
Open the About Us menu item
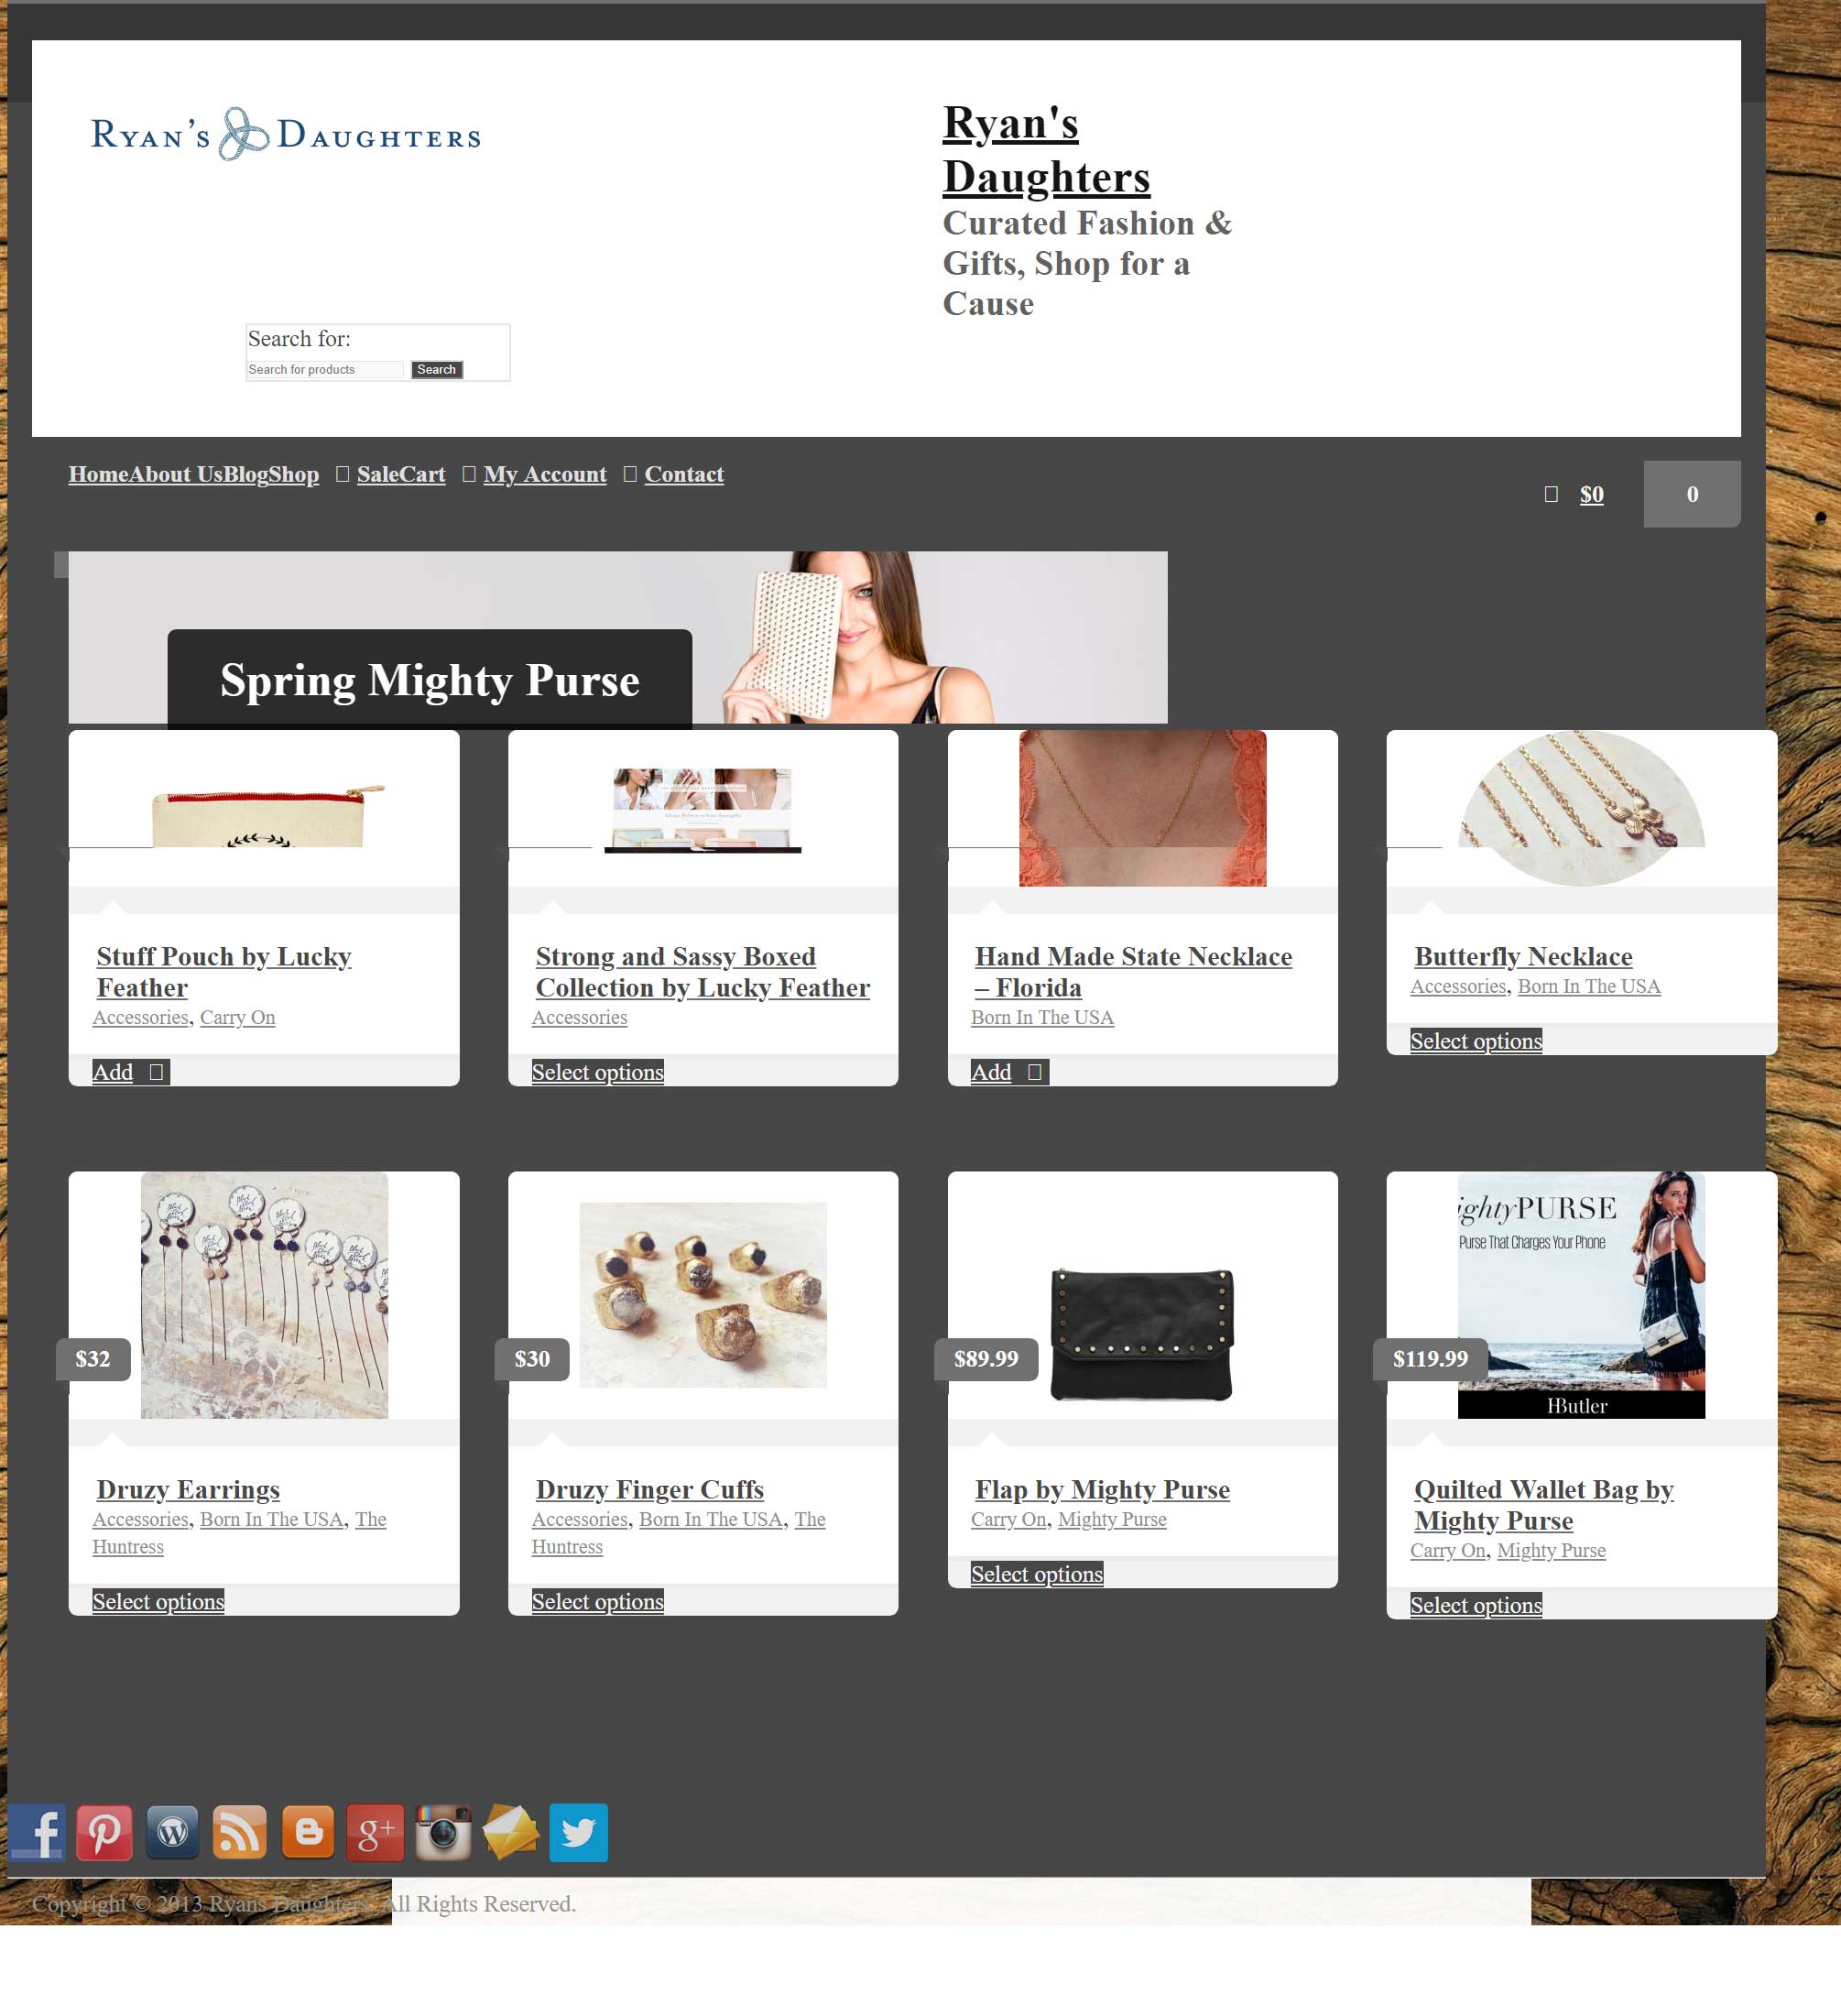[175, 474]
